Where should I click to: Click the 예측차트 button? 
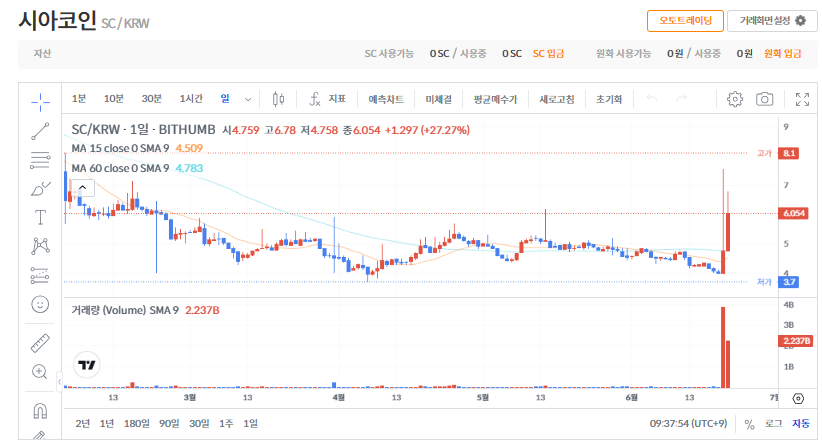pos(386,99)
